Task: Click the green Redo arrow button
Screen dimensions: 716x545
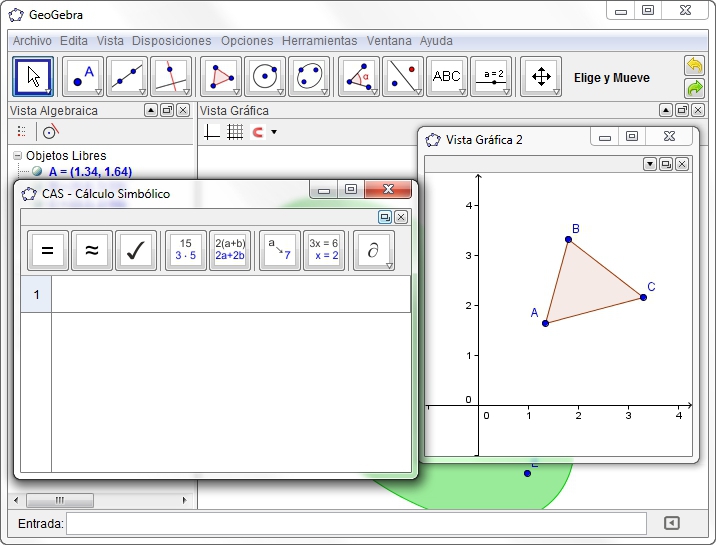Action: pos(695,88)
